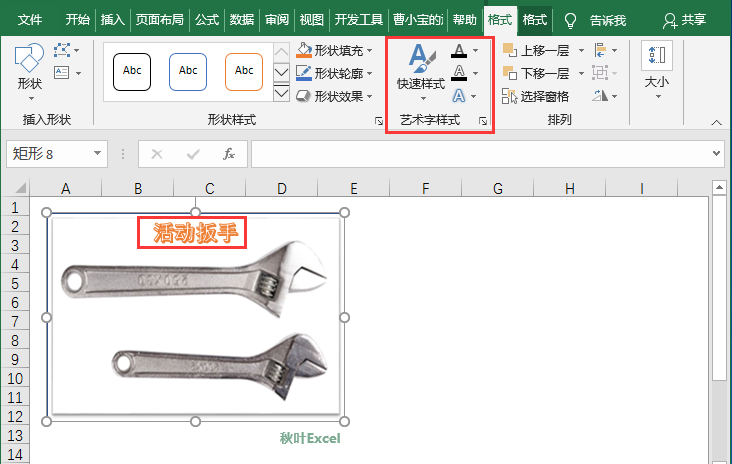Select row 14 header

[x=15, y=454]
